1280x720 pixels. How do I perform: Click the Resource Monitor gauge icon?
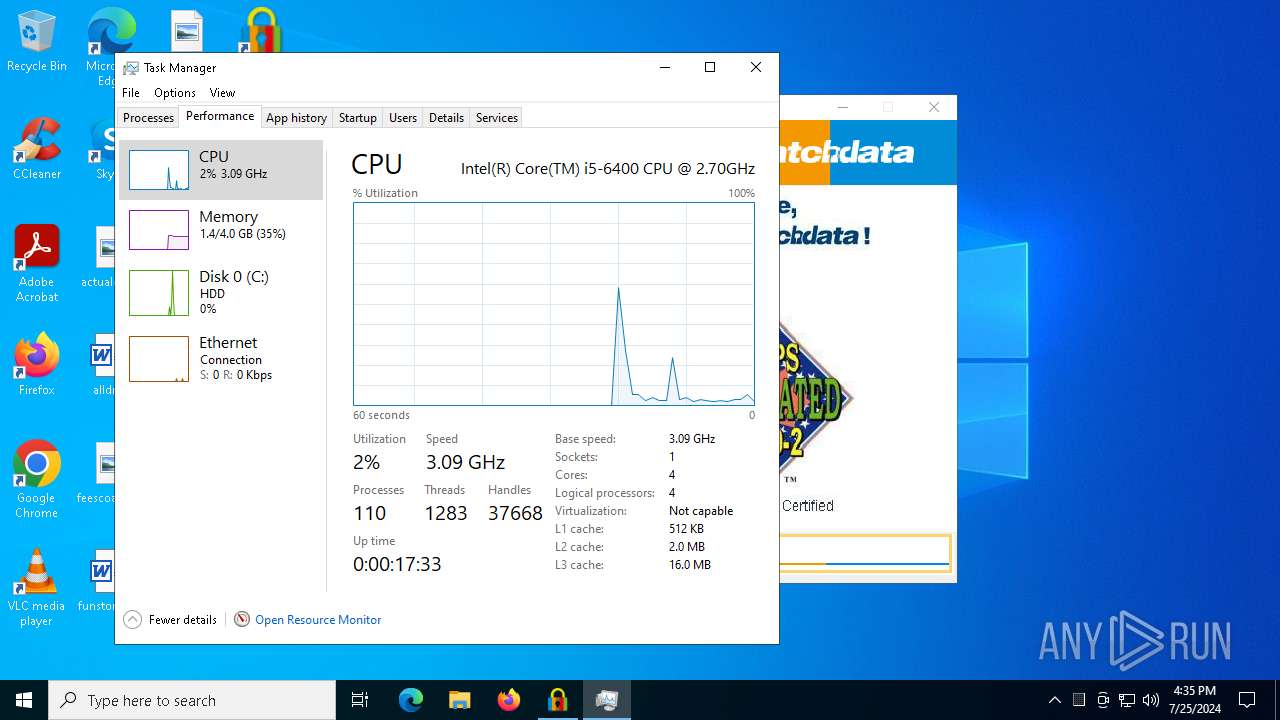(x=242, y=620)
